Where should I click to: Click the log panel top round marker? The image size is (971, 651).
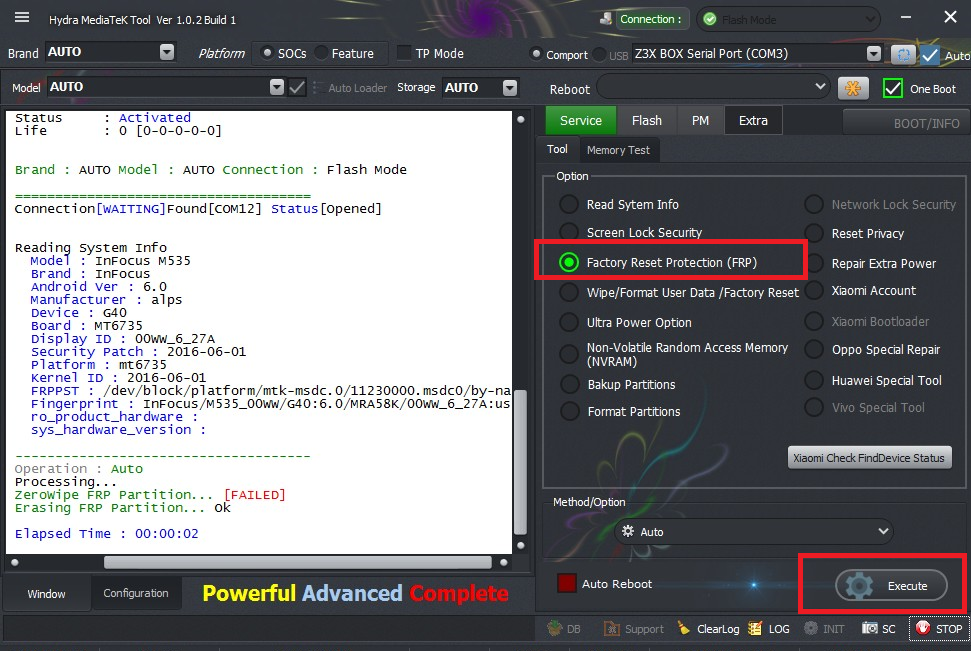pos(521,120)
